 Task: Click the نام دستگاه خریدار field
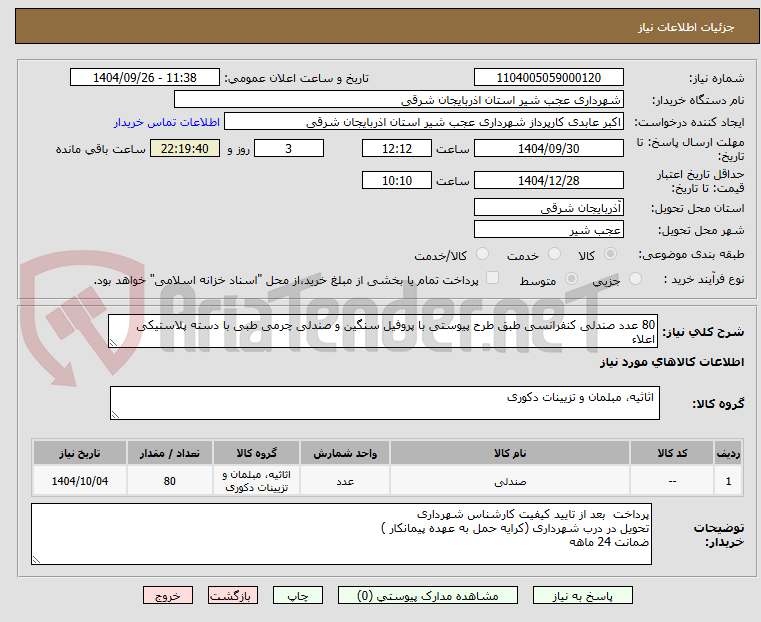tap(398, 100)
